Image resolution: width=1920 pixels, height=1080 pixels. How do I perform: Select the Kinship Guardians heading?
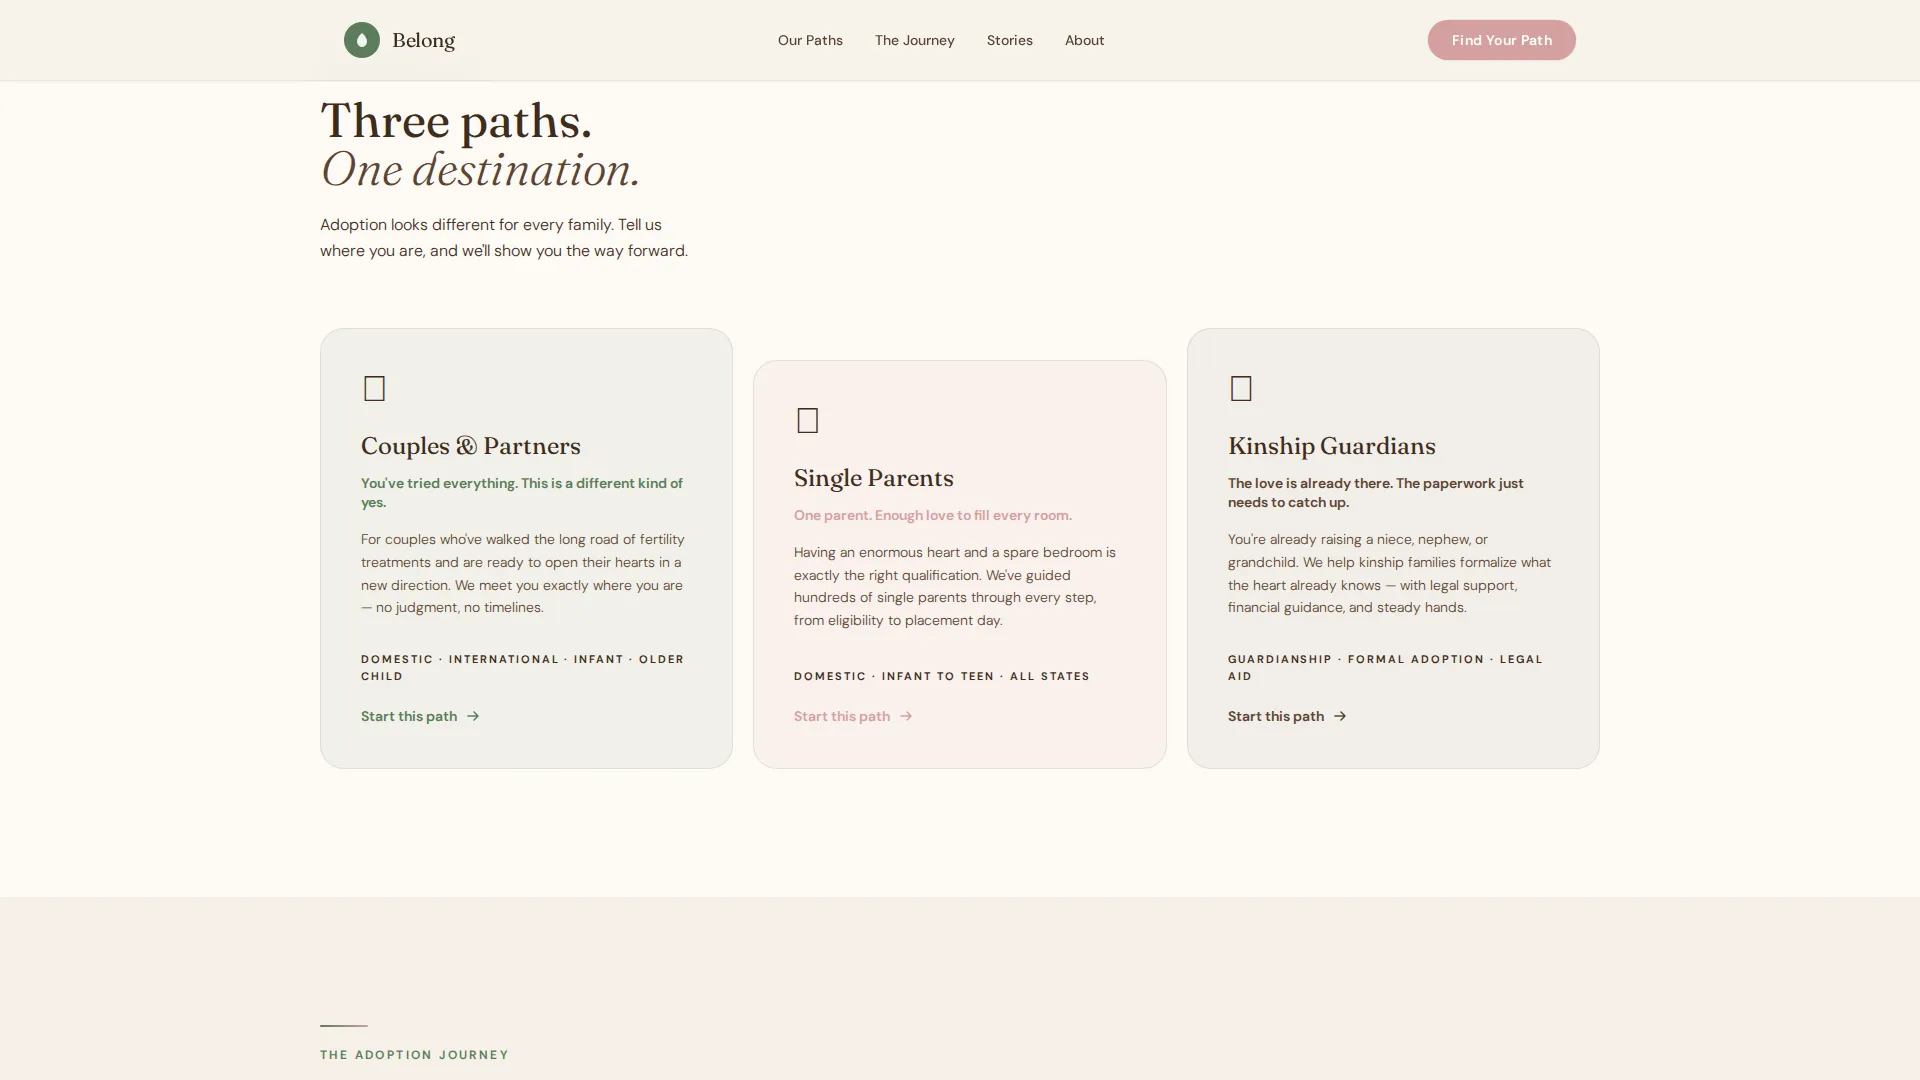[1331, 445]
